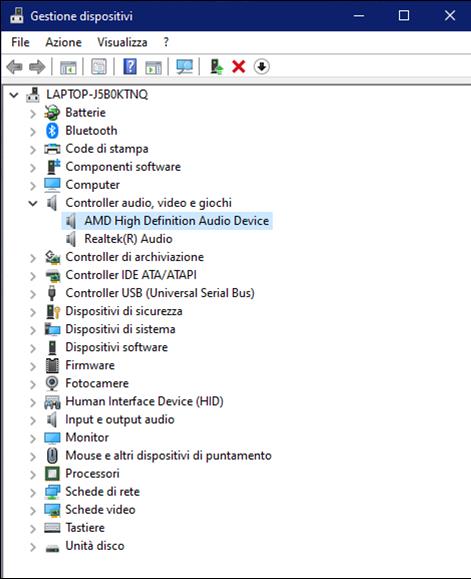Select the Dispositivi di sicurezza label
The height and width of the screenshot is (579, 471).
(124, 311)
